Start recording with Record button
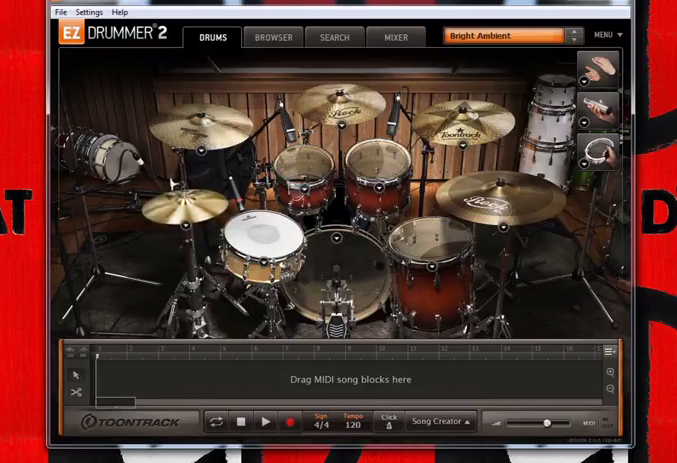Viewport: 677px width, 463px height. [290, 422]
